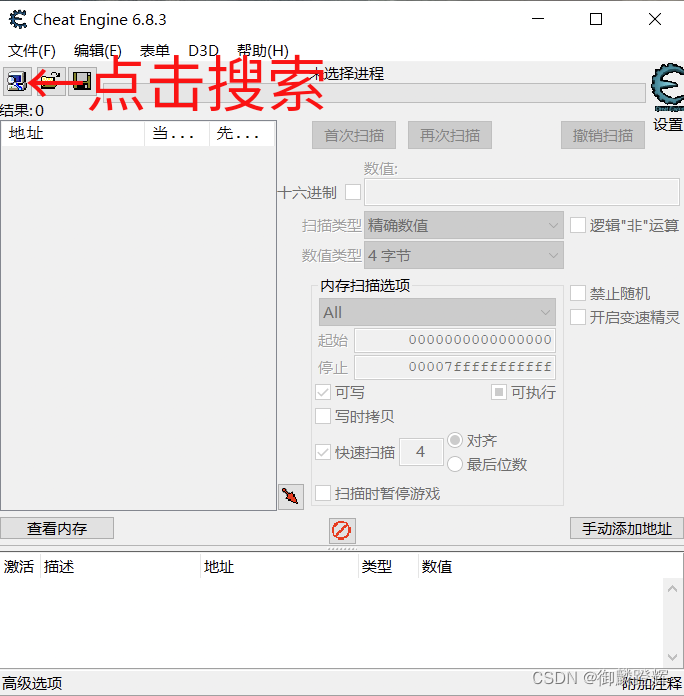Click 手动添加地址 button
Screen dimensions: 684x696
[x=627, y=528]
